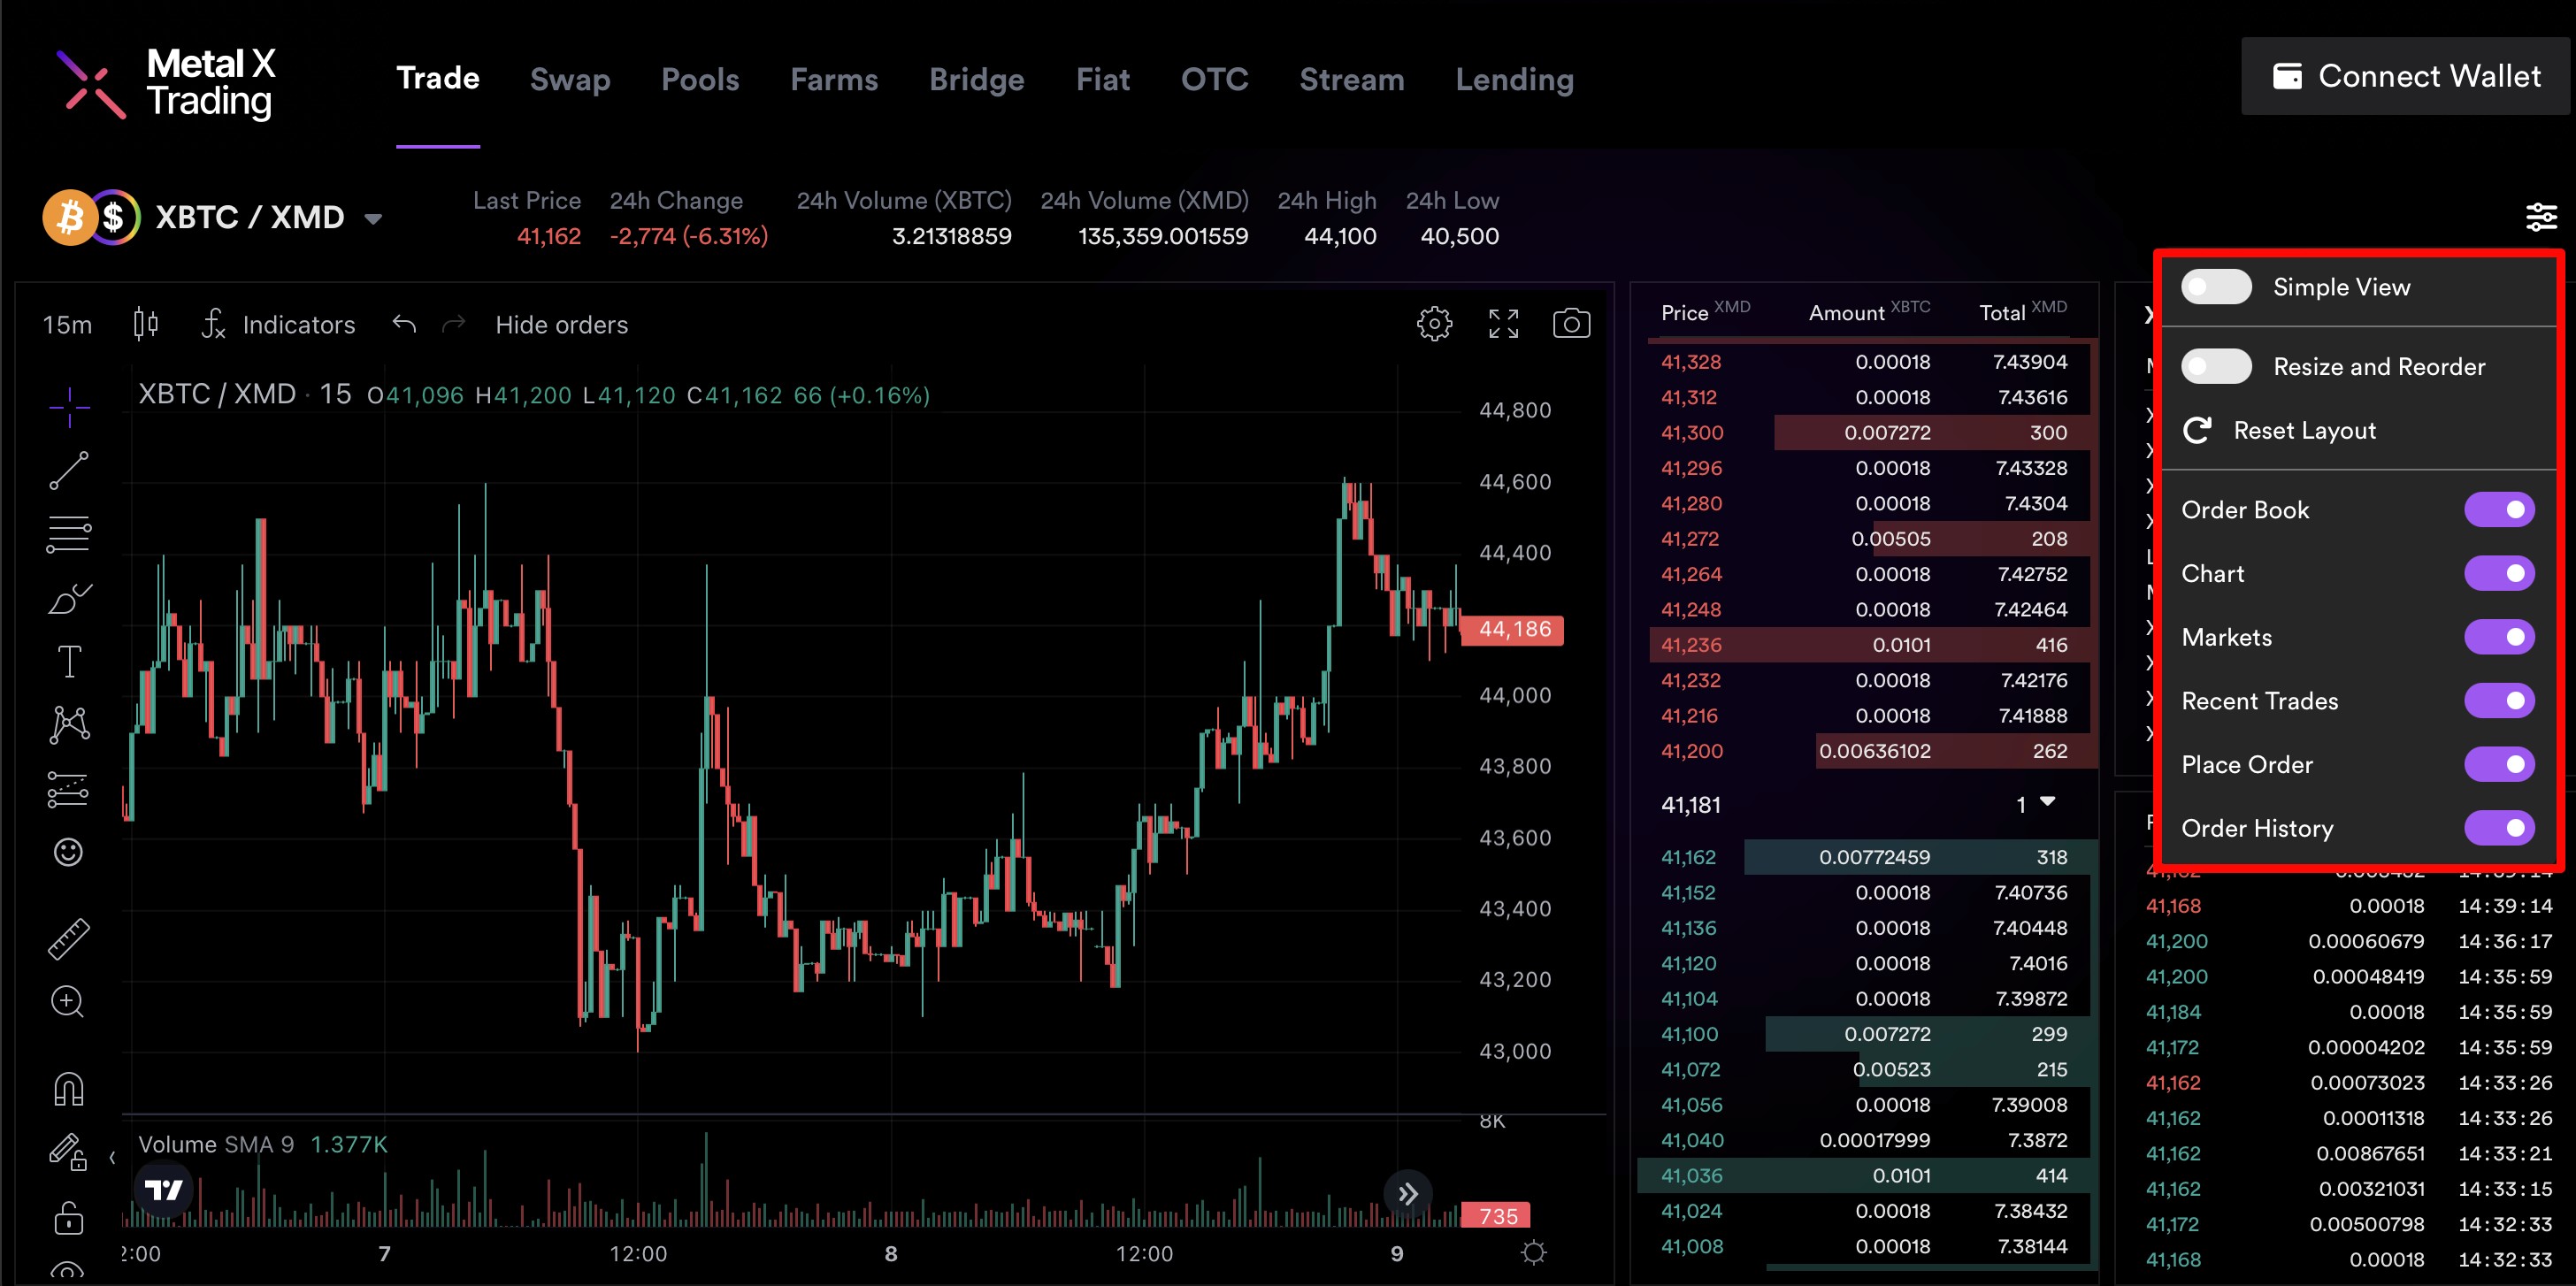
Task: Select the trend line drawing tool
Action: [69, 470]
